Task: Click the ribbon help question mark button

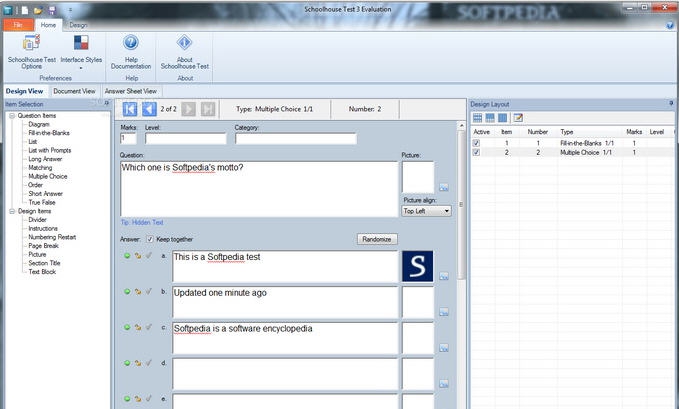Action: pyautogui.click(x=670, y=25)
